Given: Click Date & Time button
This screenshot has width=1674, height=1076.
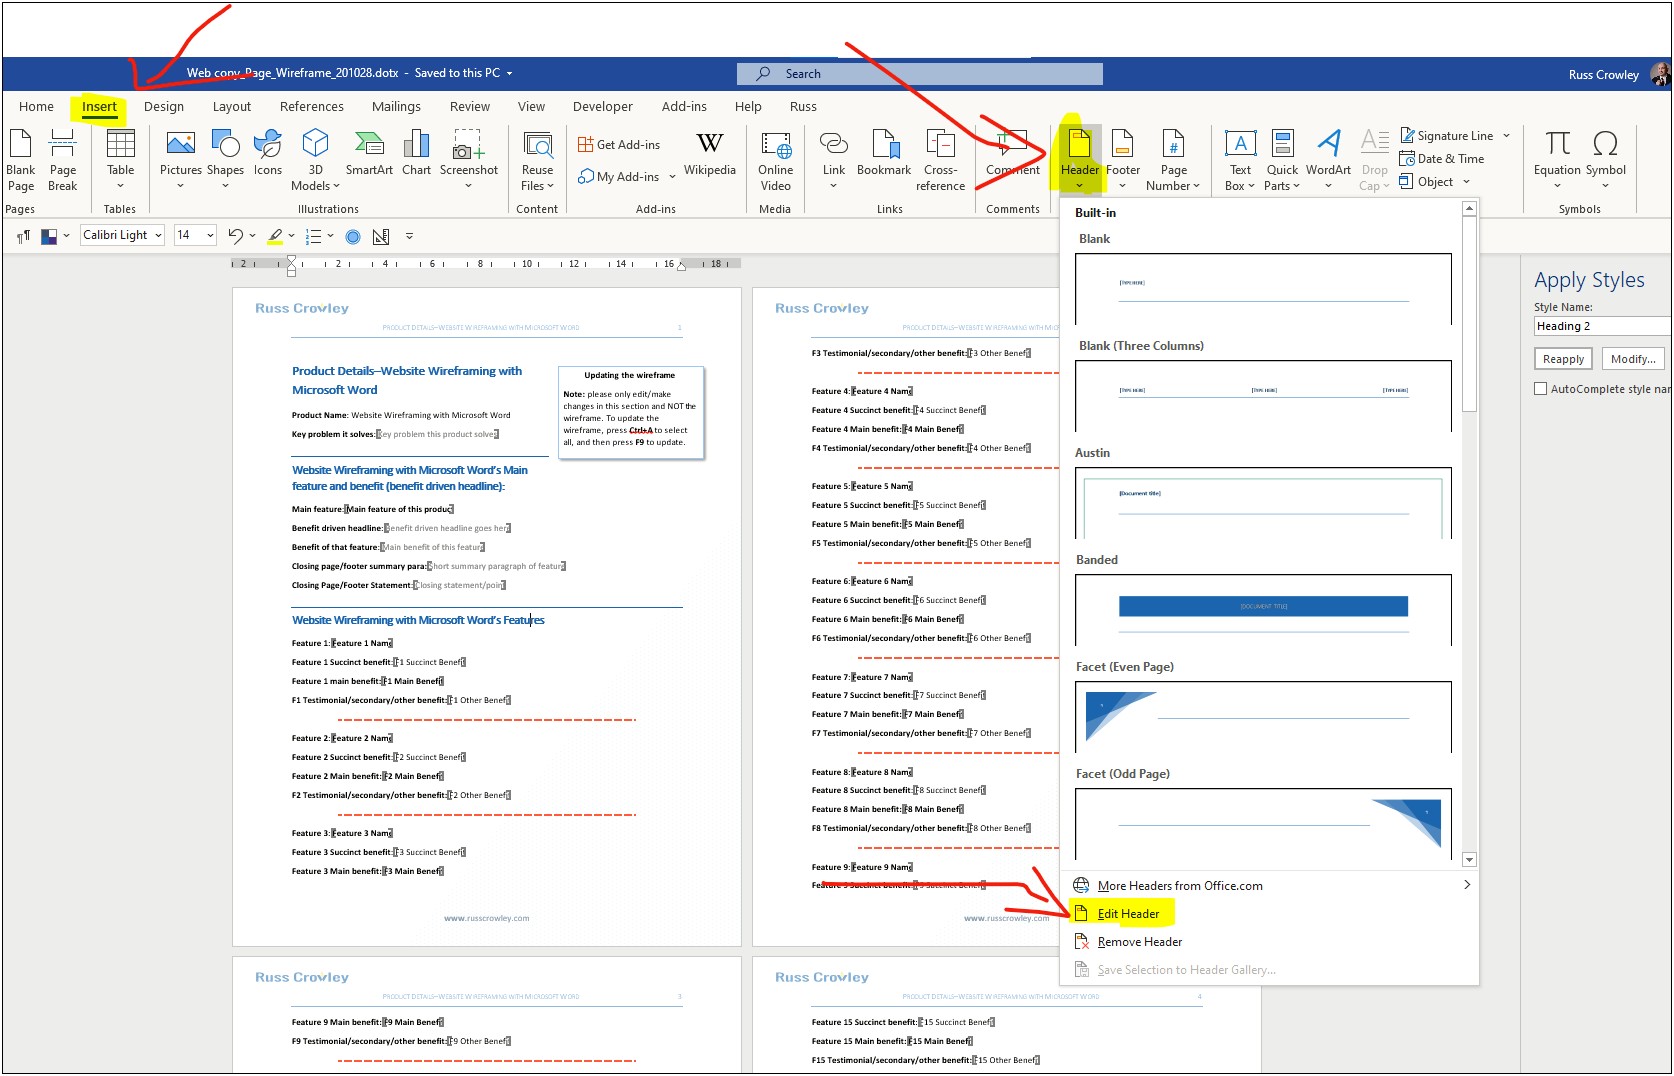Looking at the screenshot, I should [1441, 159].
